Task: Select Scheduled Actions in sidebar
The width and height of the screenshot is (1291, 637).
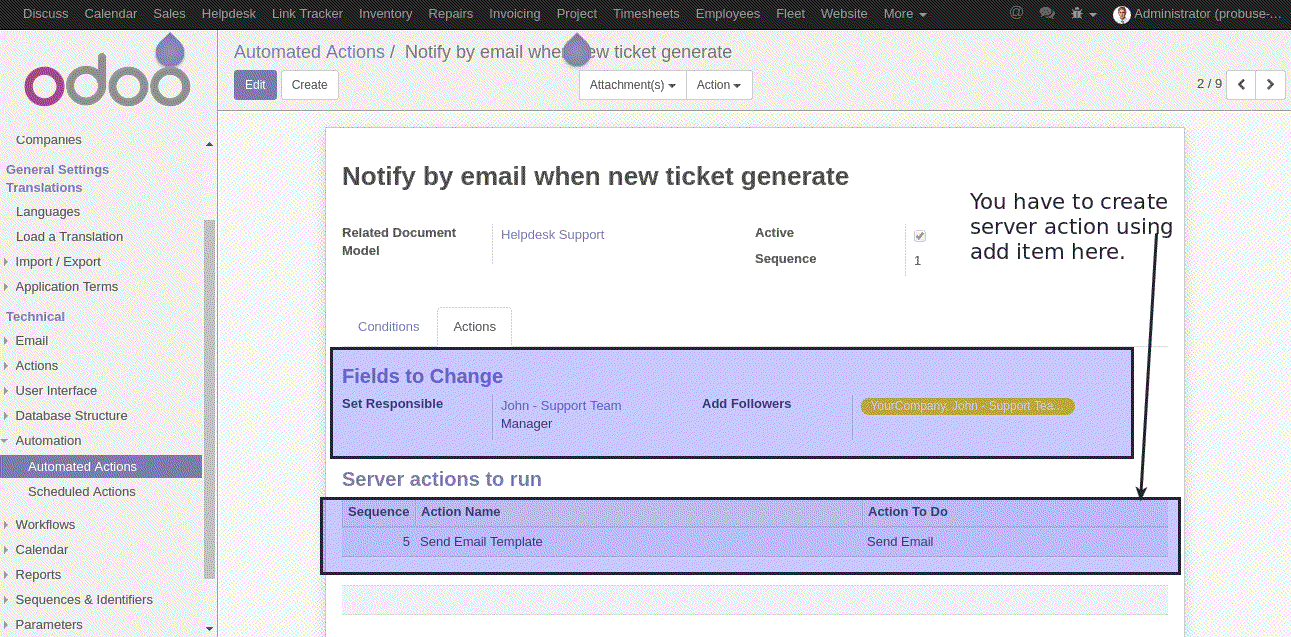Action: (82, 492)
